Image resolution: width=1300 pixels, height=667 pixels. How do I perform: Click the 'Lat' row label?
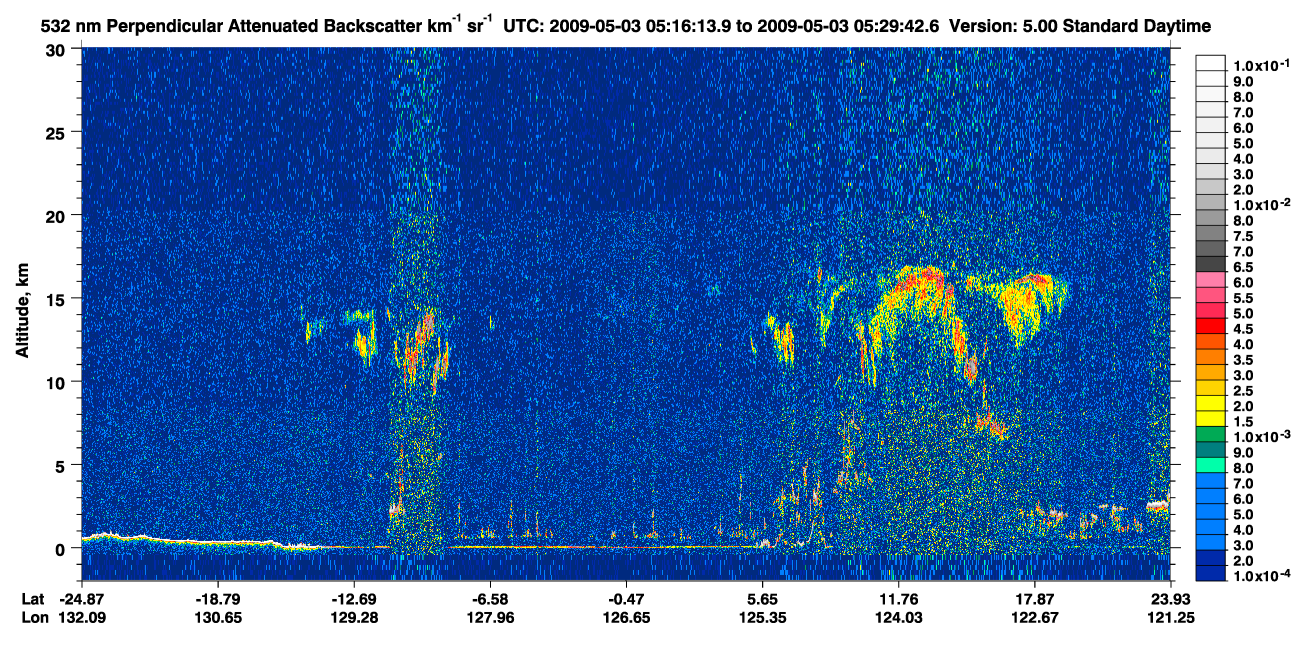point(33,599)
